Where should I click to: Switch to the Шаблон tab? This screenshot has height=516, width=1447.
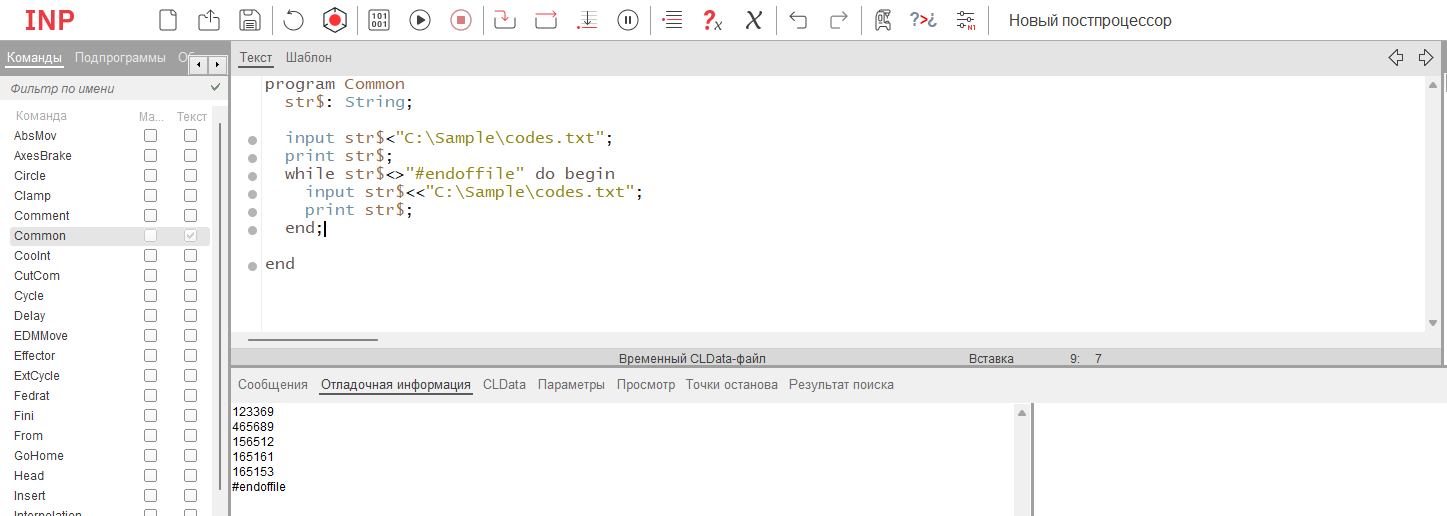[x=308, y=58]
